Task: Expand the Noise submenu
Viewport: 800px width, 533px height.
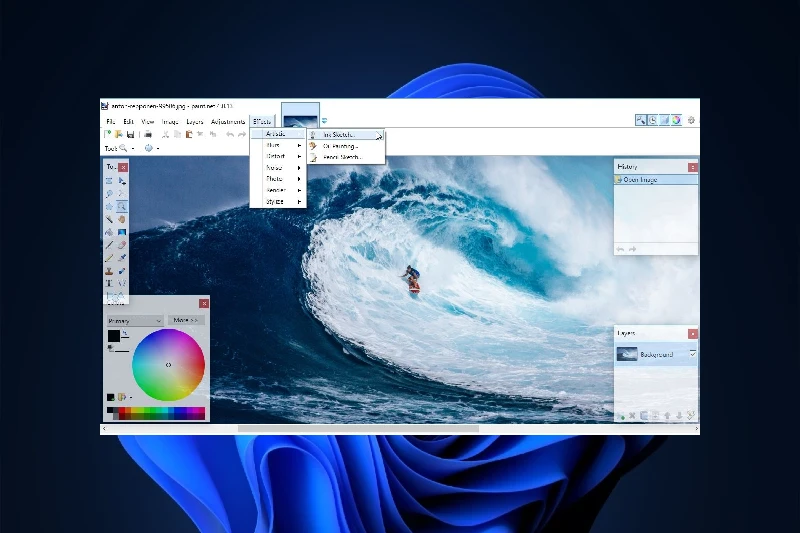Action: [x=278, y=167]
